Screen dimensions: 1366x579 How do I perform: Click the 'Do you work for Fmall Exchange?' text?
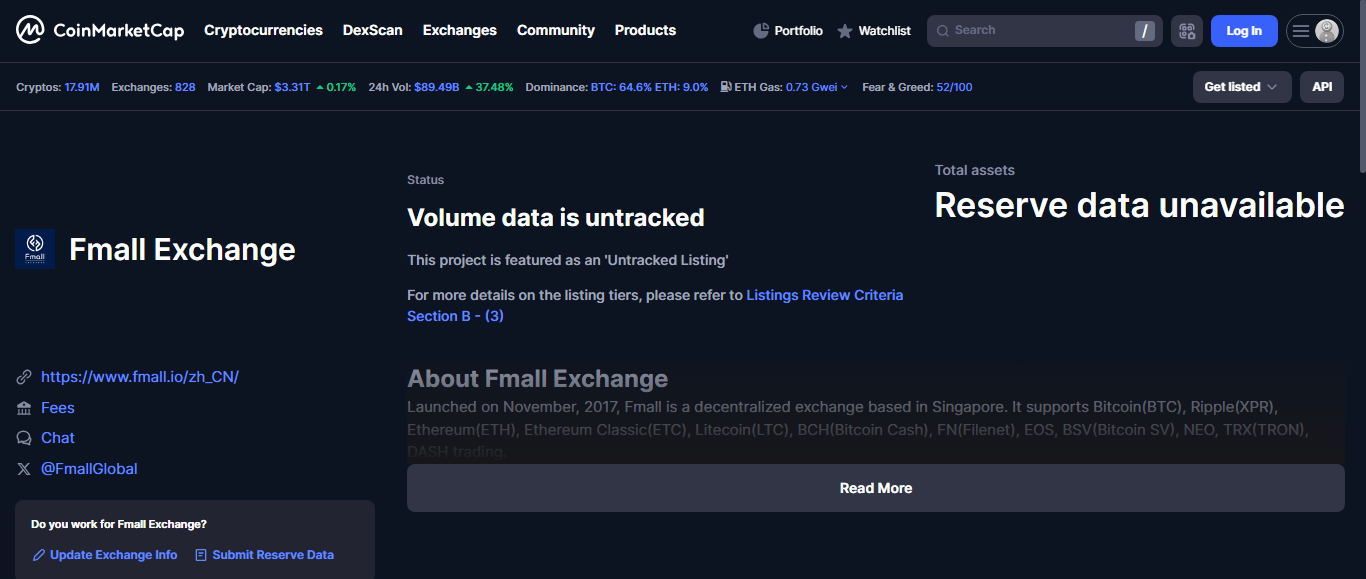tap(119, 524)
